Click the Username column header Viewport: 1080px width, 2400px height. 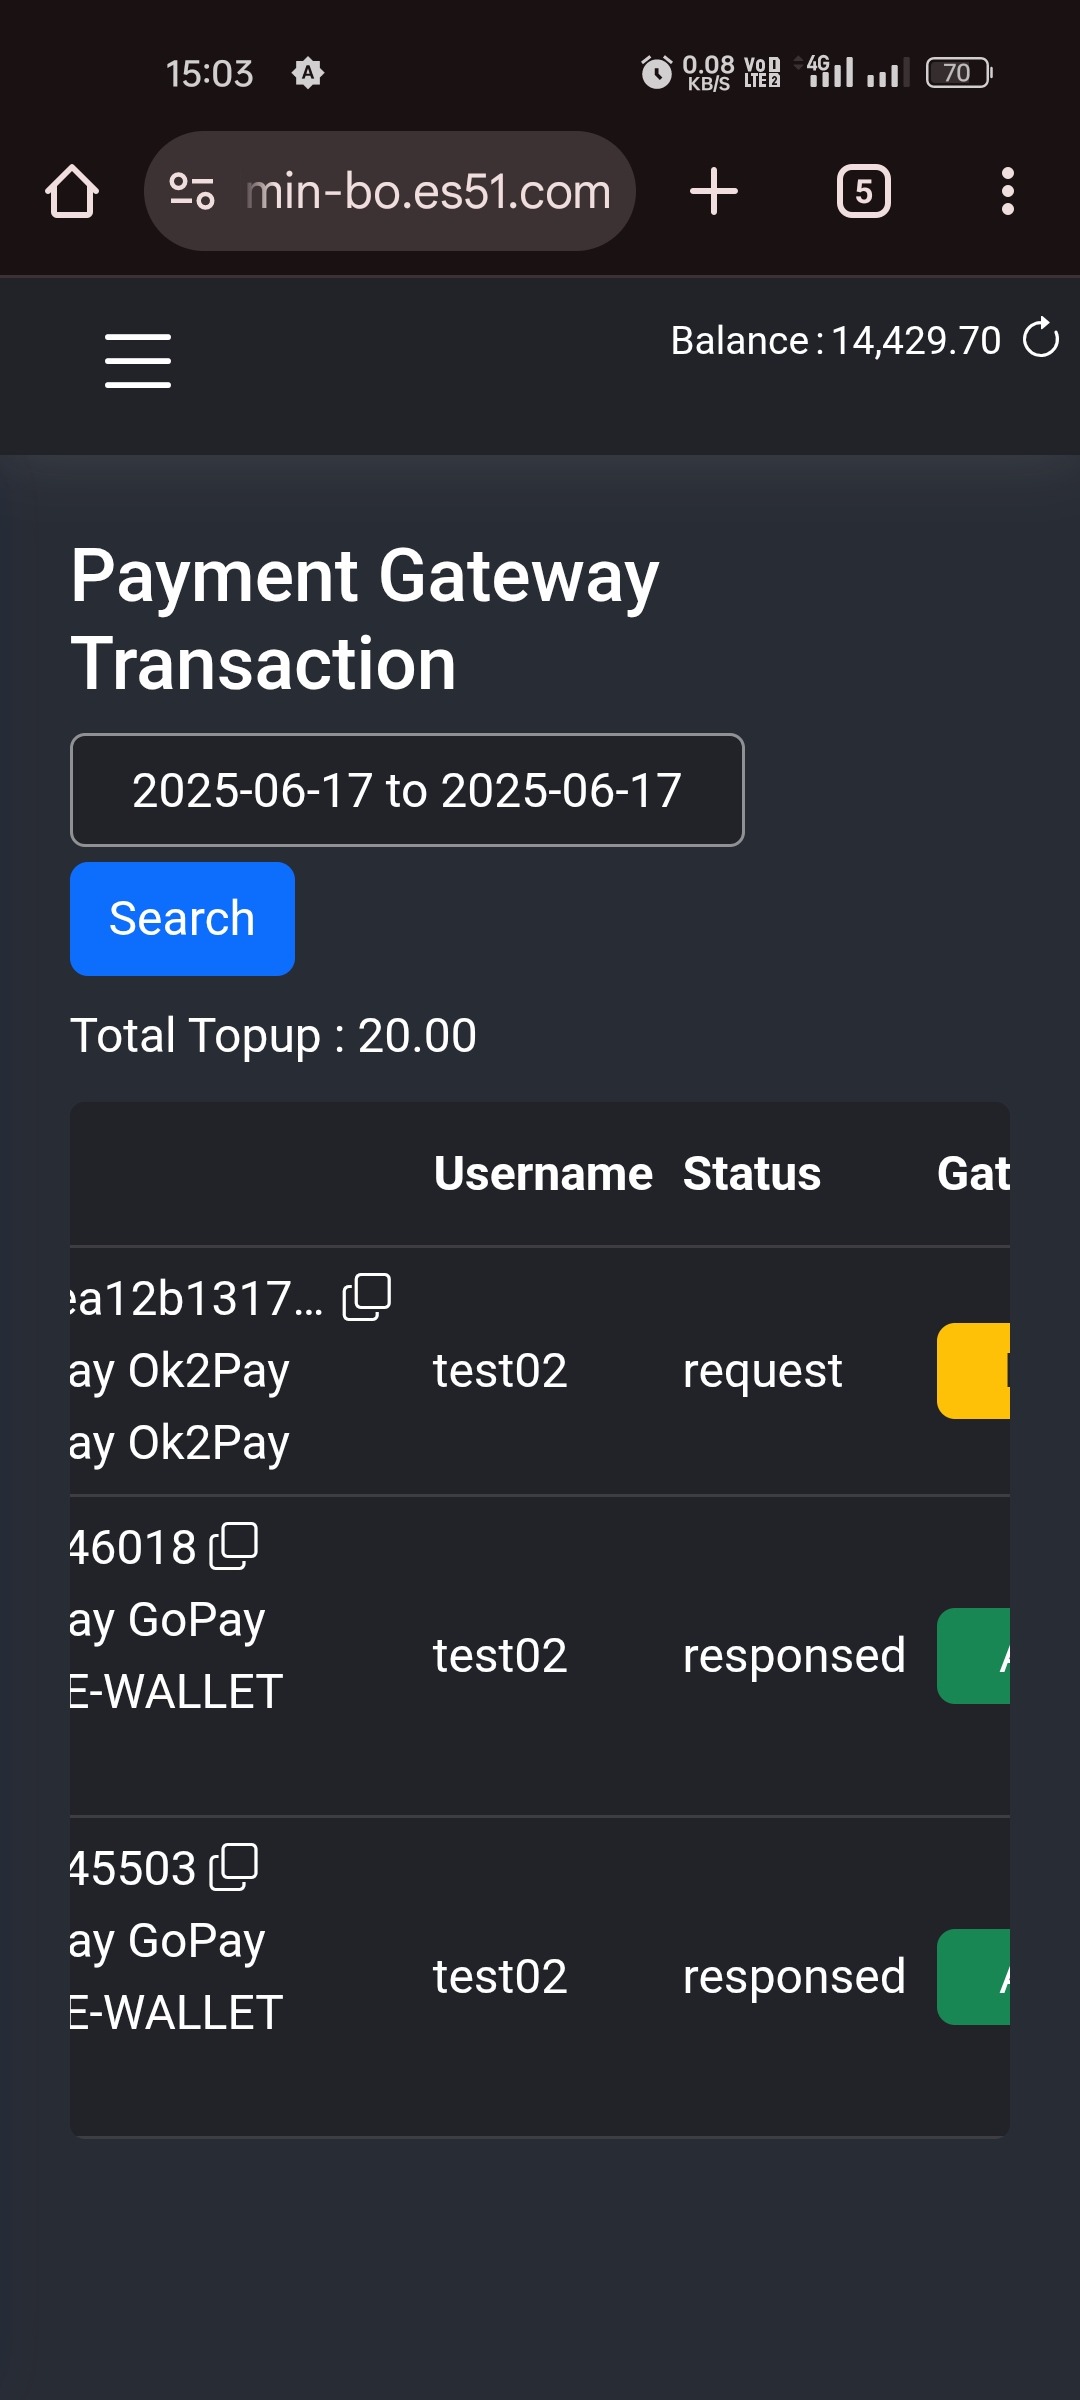coord(543,1174)
